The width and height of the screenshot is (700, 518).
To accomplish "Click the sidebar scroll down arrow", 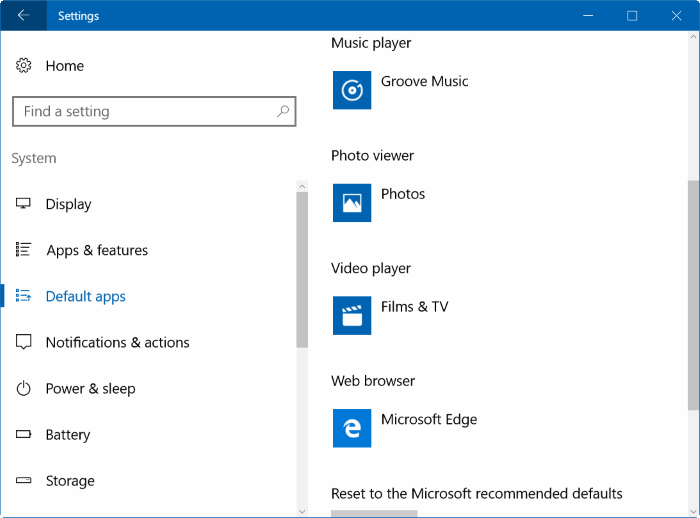I will 302,511.
